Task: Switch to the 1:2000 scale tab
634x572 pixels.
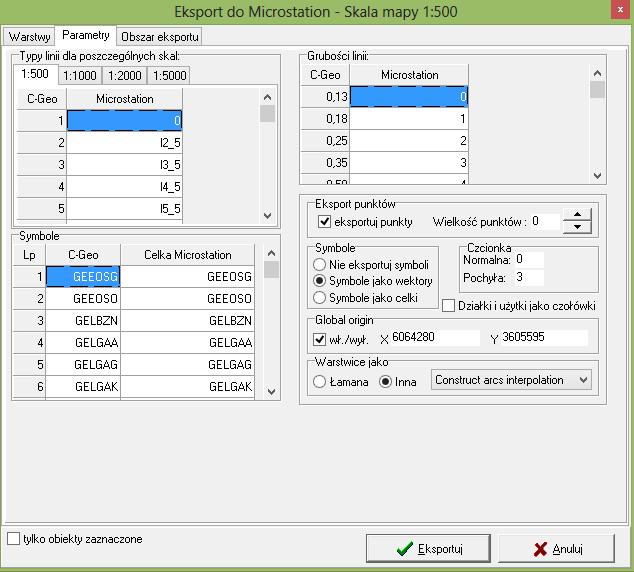Action: (125, 76)
